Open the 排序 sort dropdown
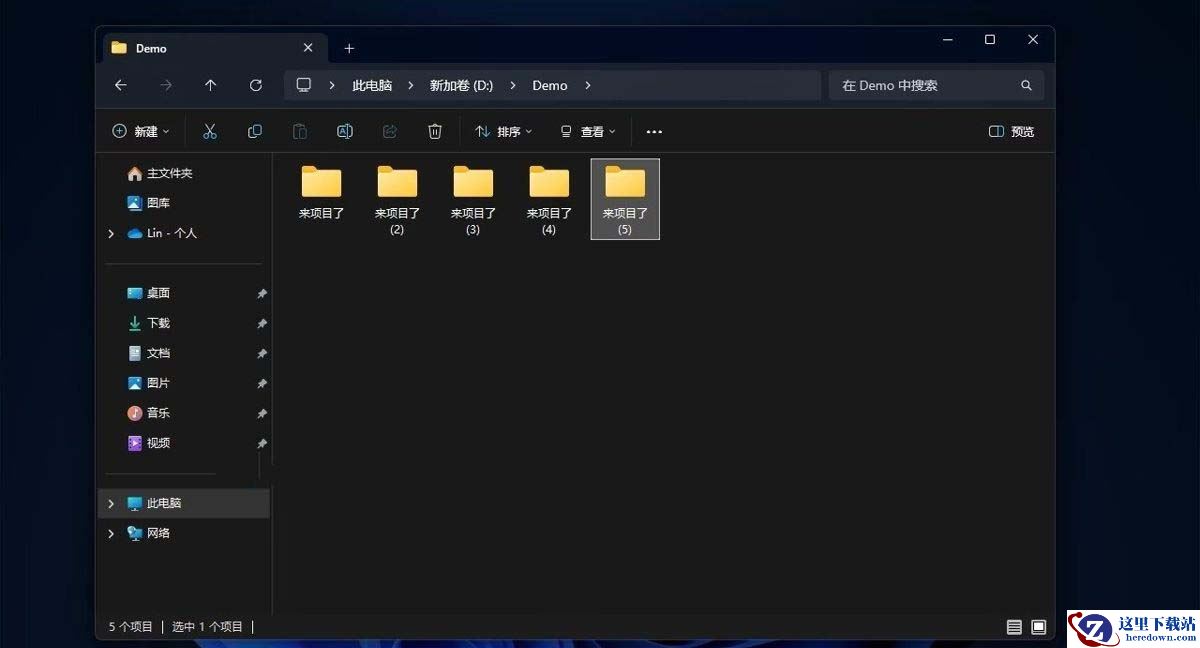The height and width of the screenshot is (648, 1200). pos(504,131)
